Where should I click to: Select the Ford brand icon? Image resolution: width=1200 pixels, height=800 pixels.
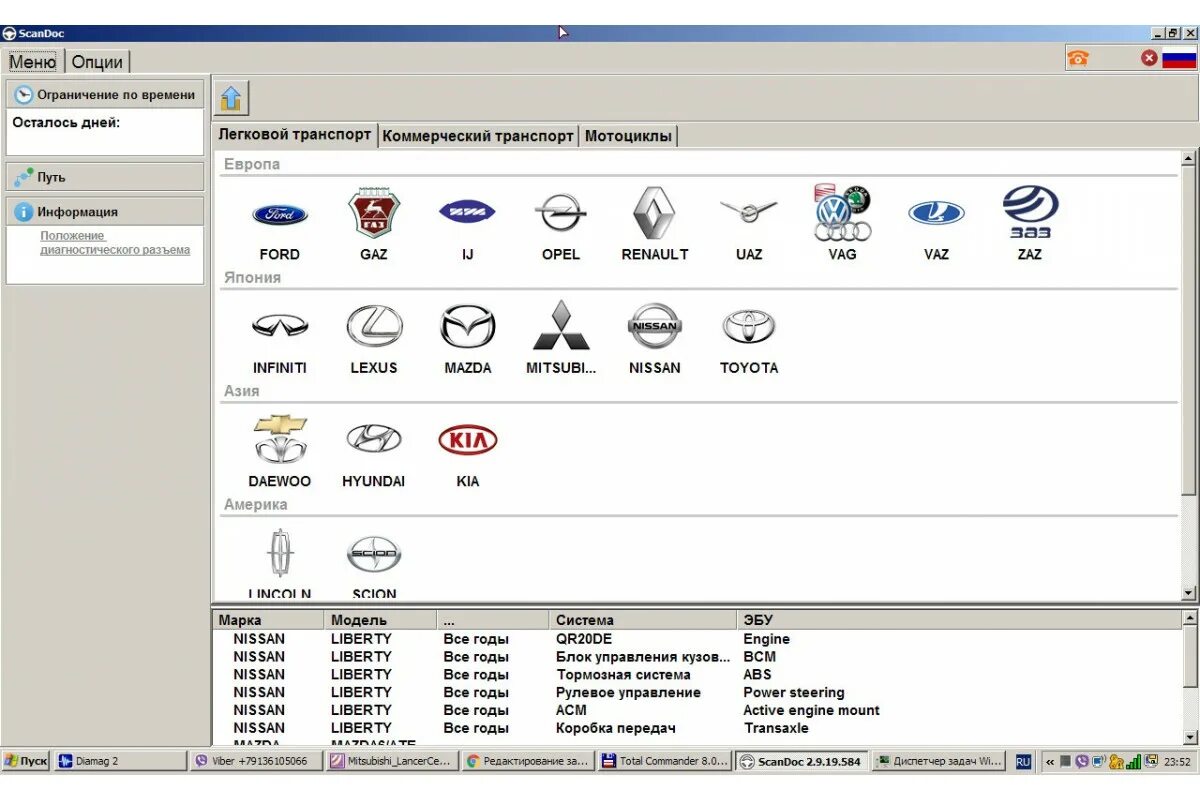[x=280, y=215]
